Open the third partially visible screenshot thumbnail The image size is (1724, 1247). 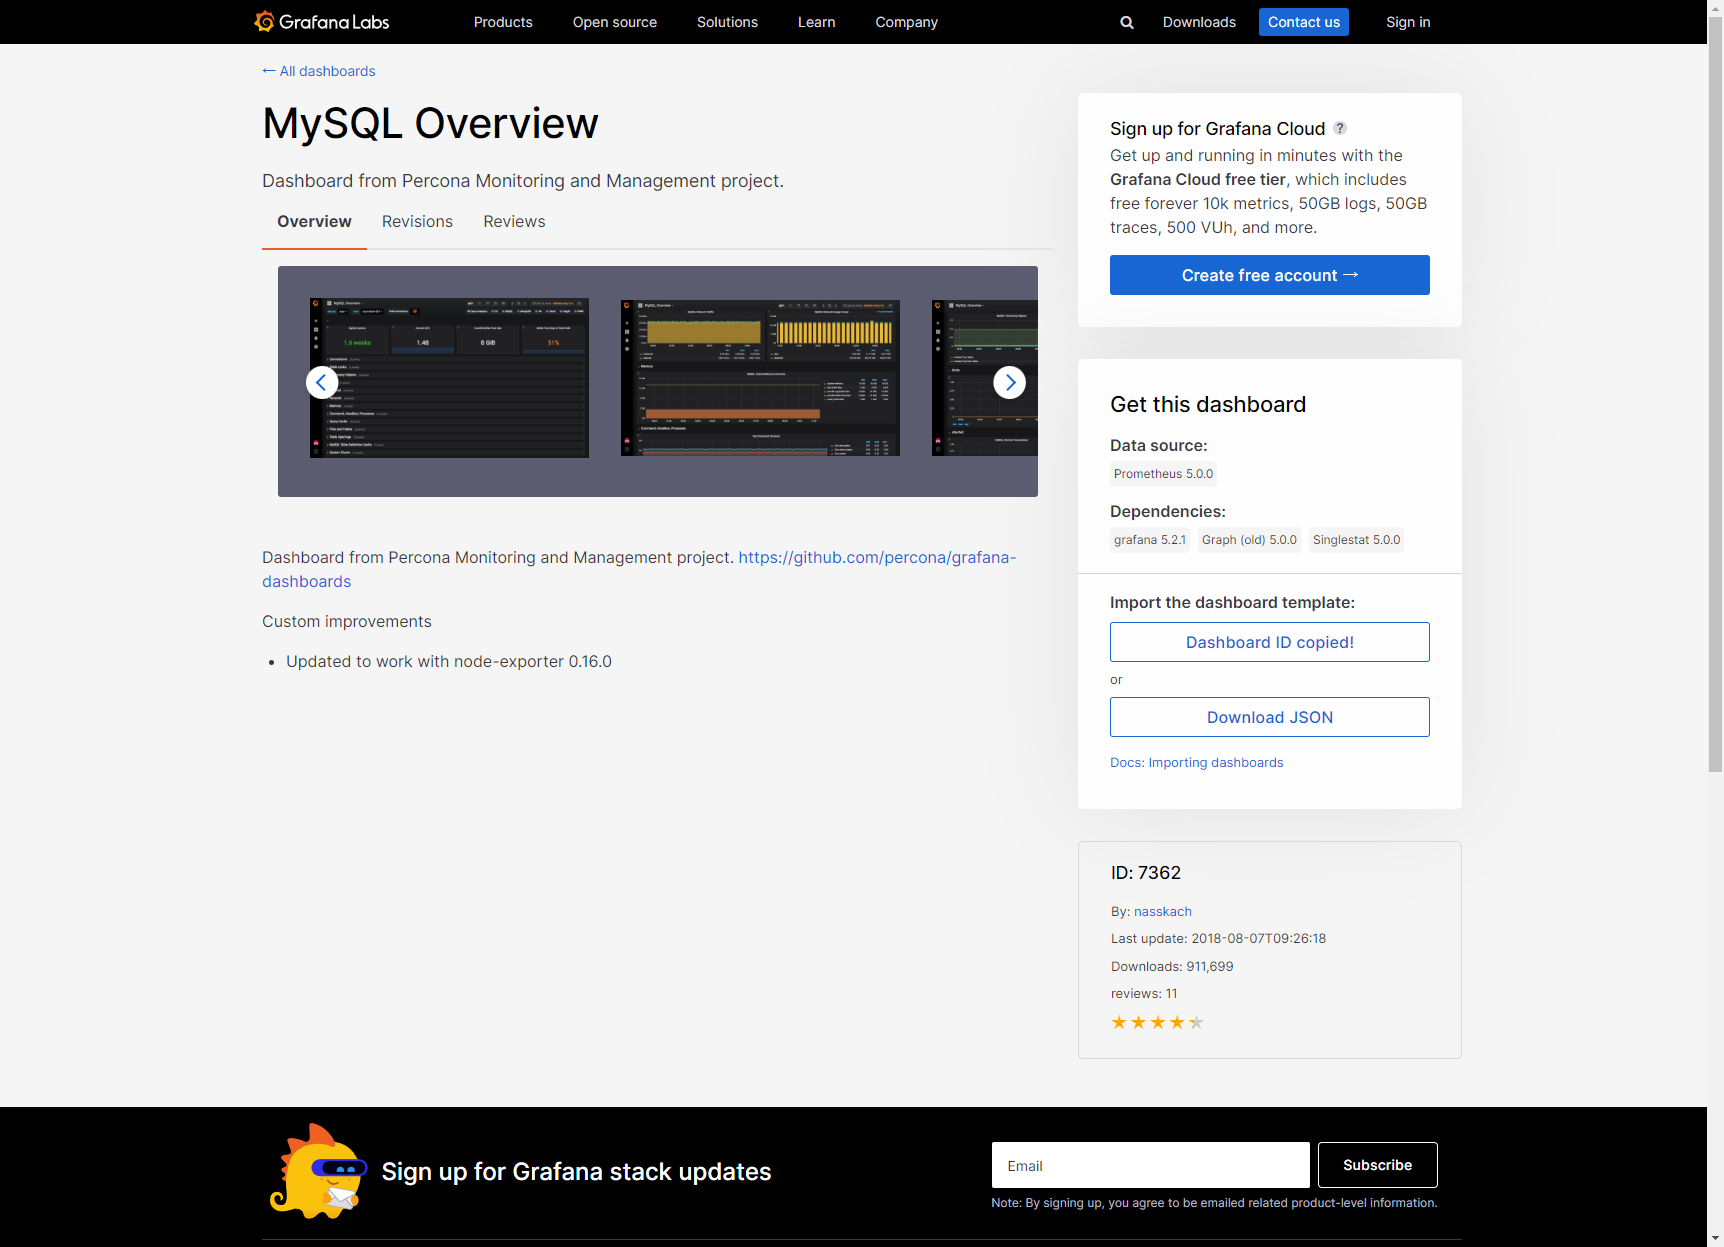tap(985, 377)
